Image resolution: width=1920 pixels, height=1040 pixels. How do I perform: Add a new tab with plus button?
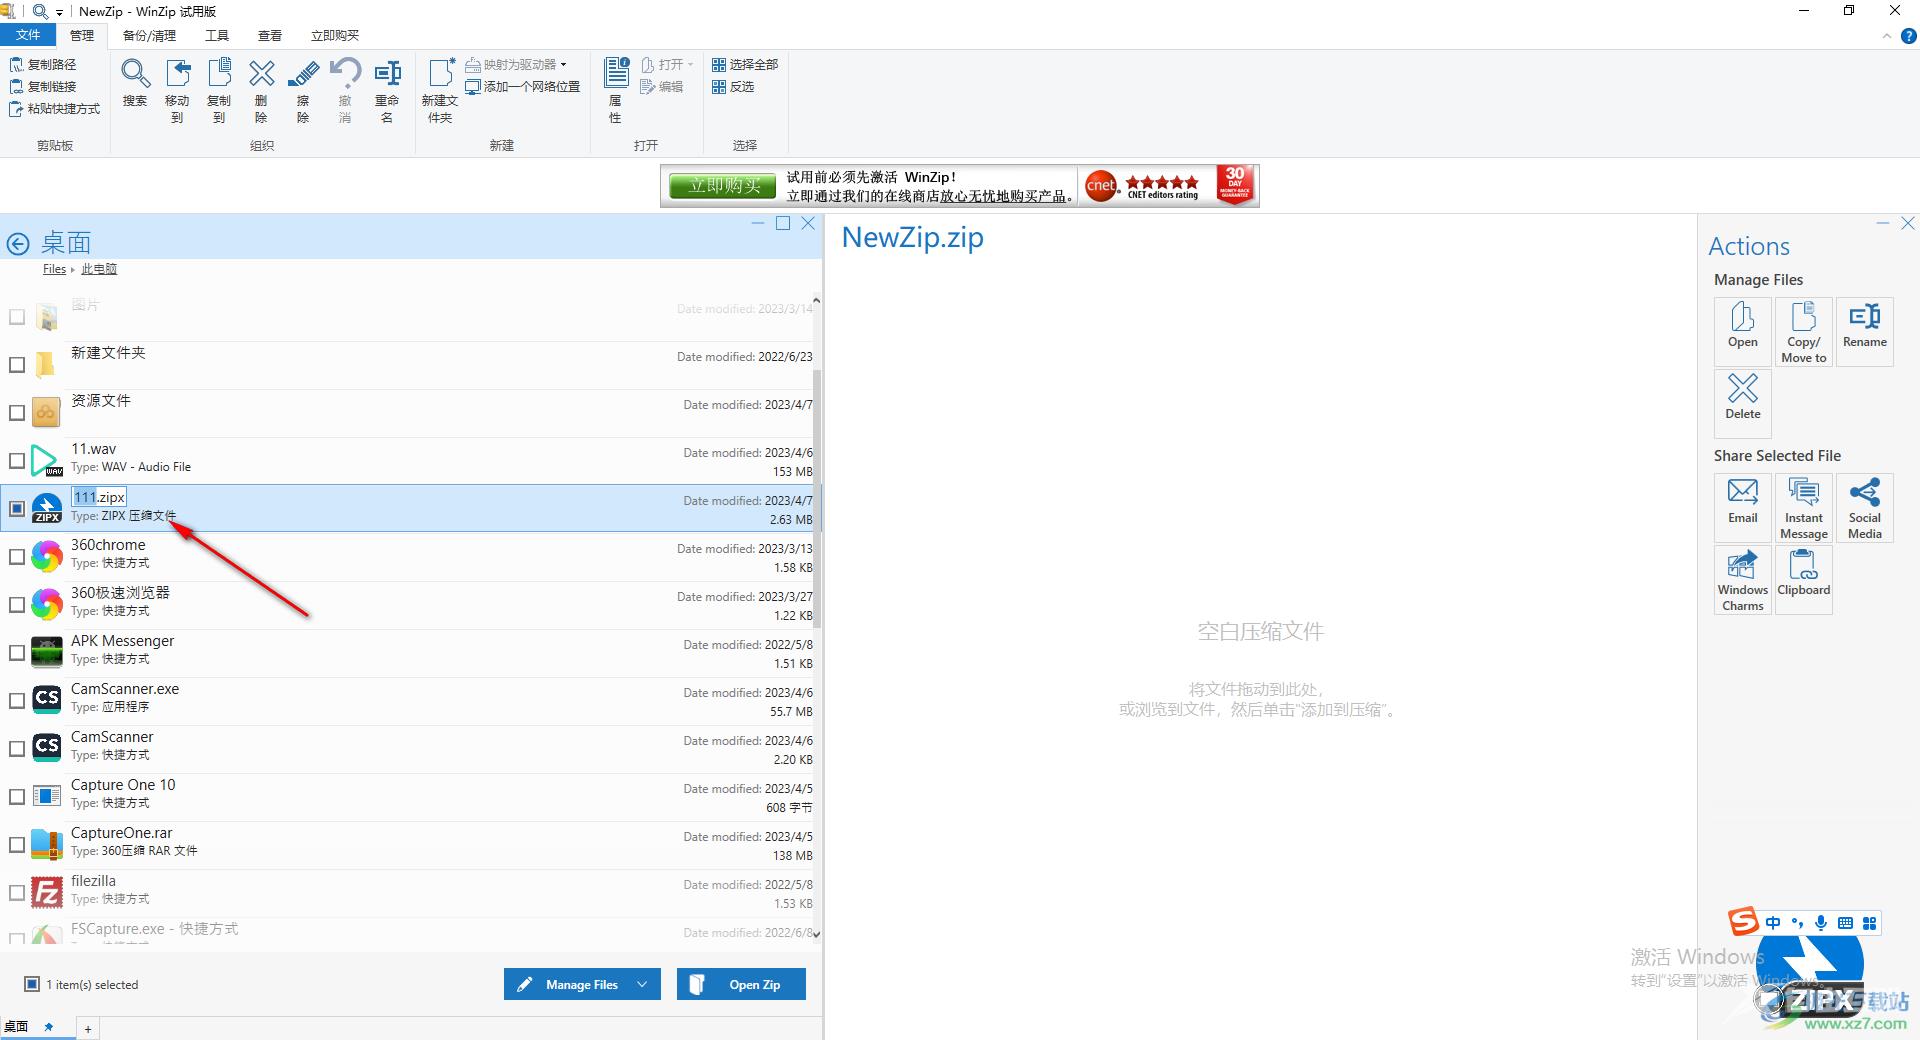(x=88, y=1029)
